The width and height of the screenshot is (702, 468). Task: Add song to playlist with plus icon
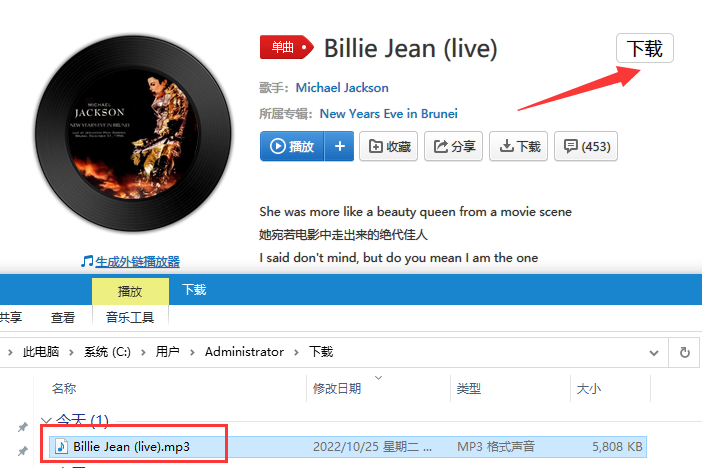click(339, 146)
